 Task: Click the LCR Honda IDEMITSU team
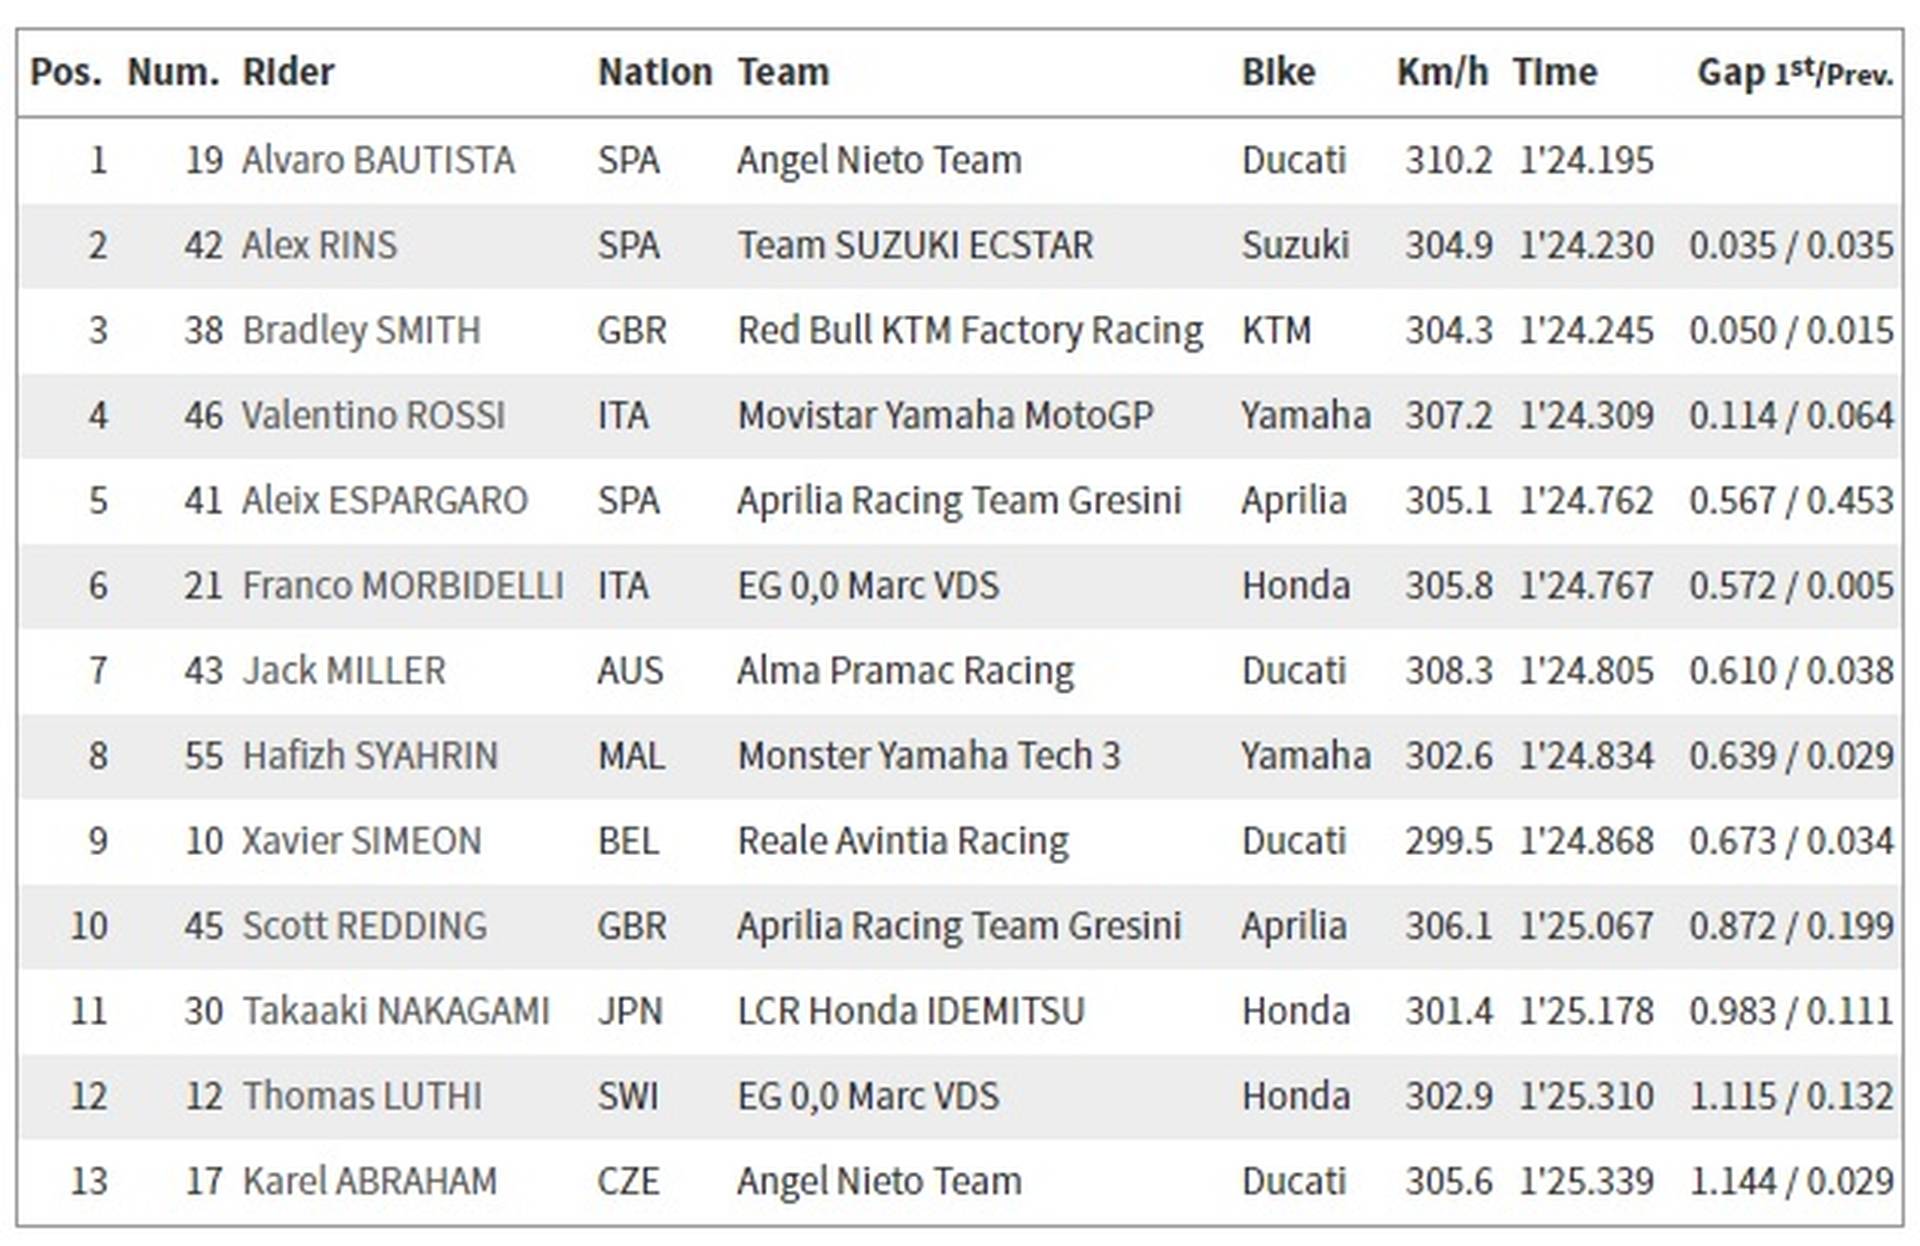pos(911,1011)
